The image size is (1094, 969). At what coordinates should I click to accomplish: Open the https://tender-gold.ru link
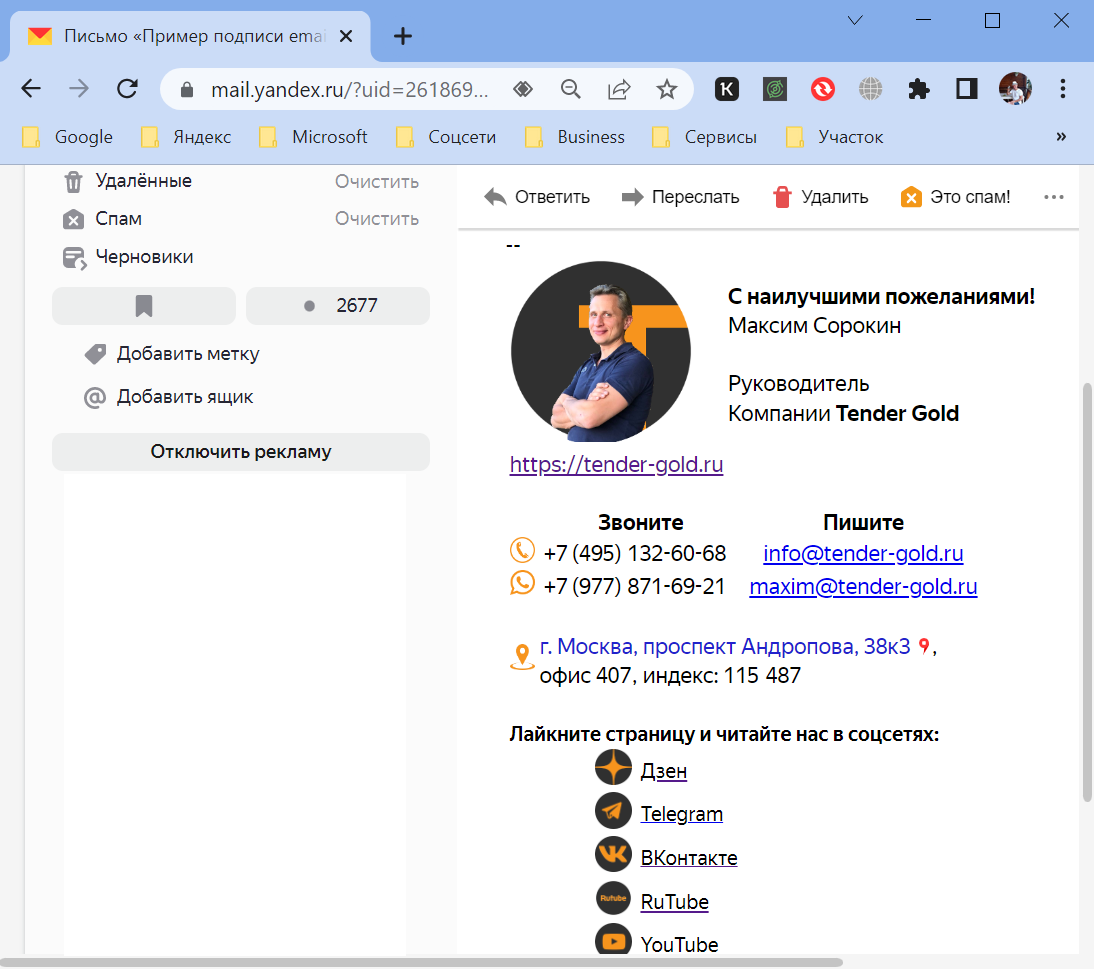point(616,464)
